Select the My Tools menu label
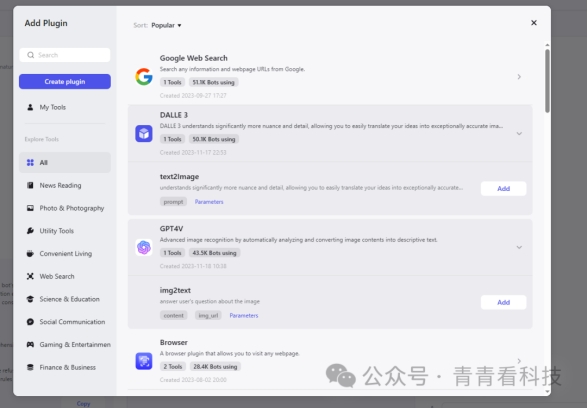Image resolution: width=588 pixels, height=408 pixels. 52,107
